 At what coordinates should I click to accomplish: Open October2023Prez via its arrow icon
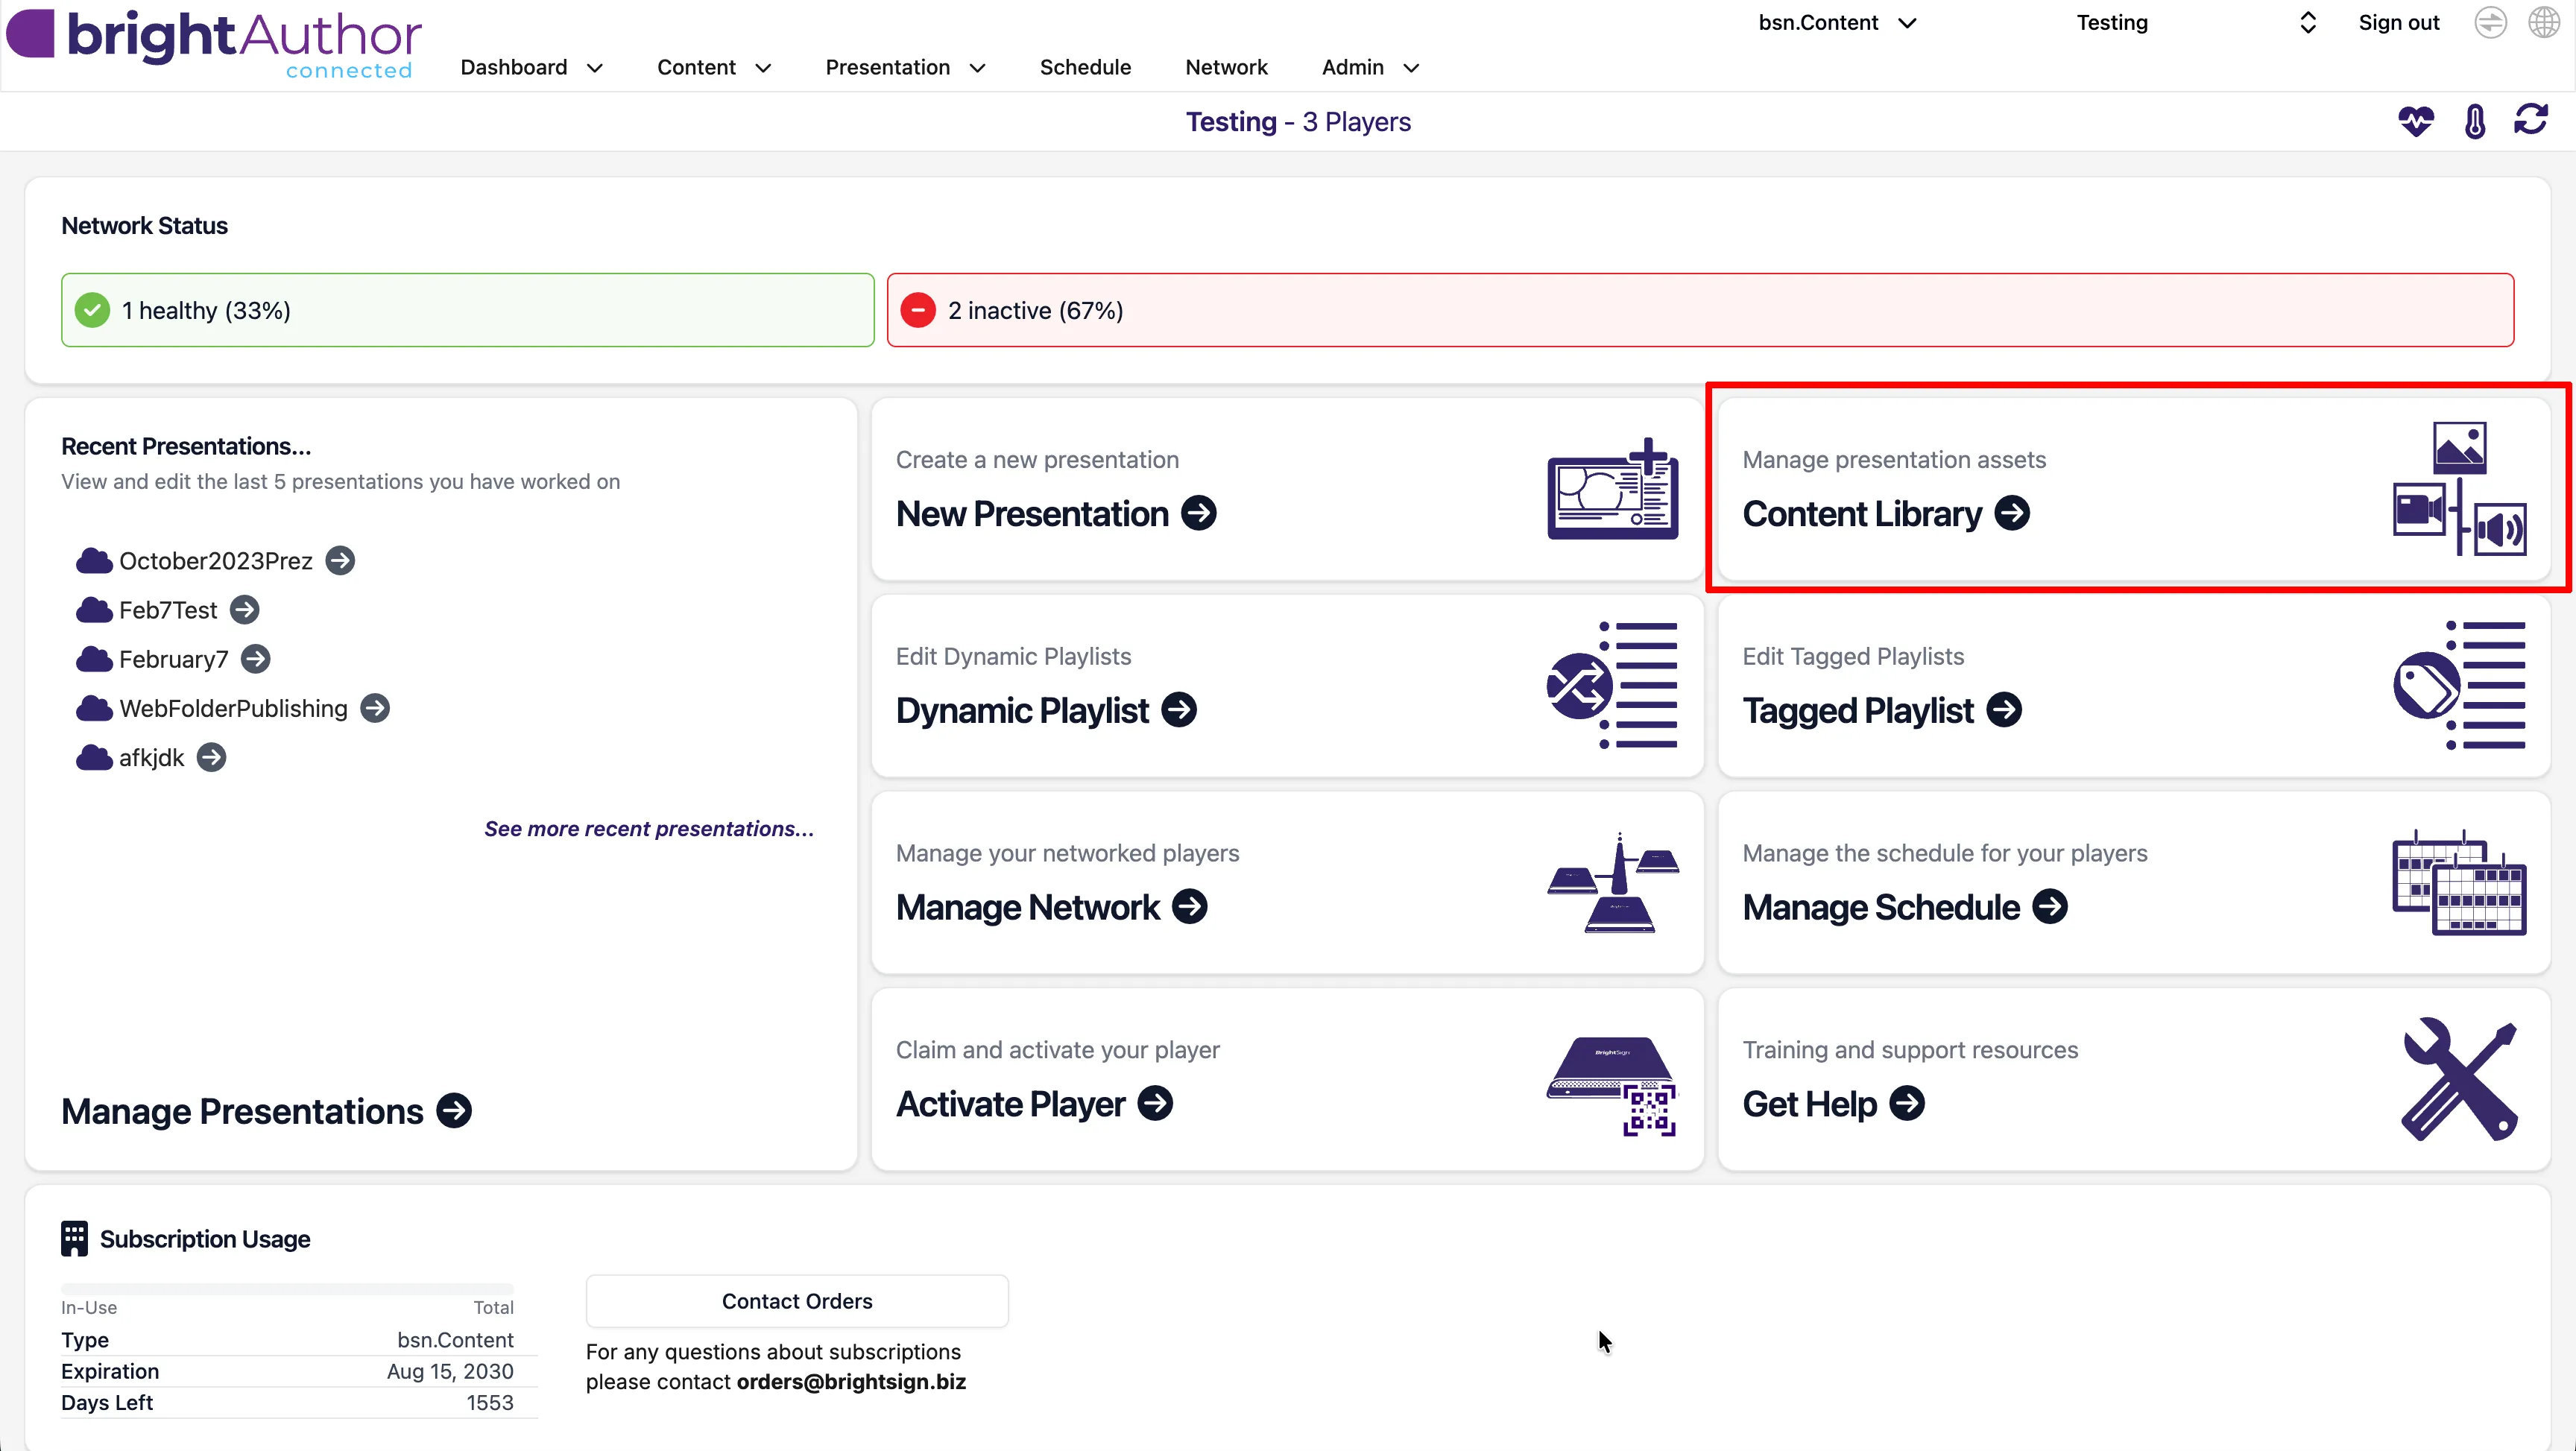click(340, 560)
